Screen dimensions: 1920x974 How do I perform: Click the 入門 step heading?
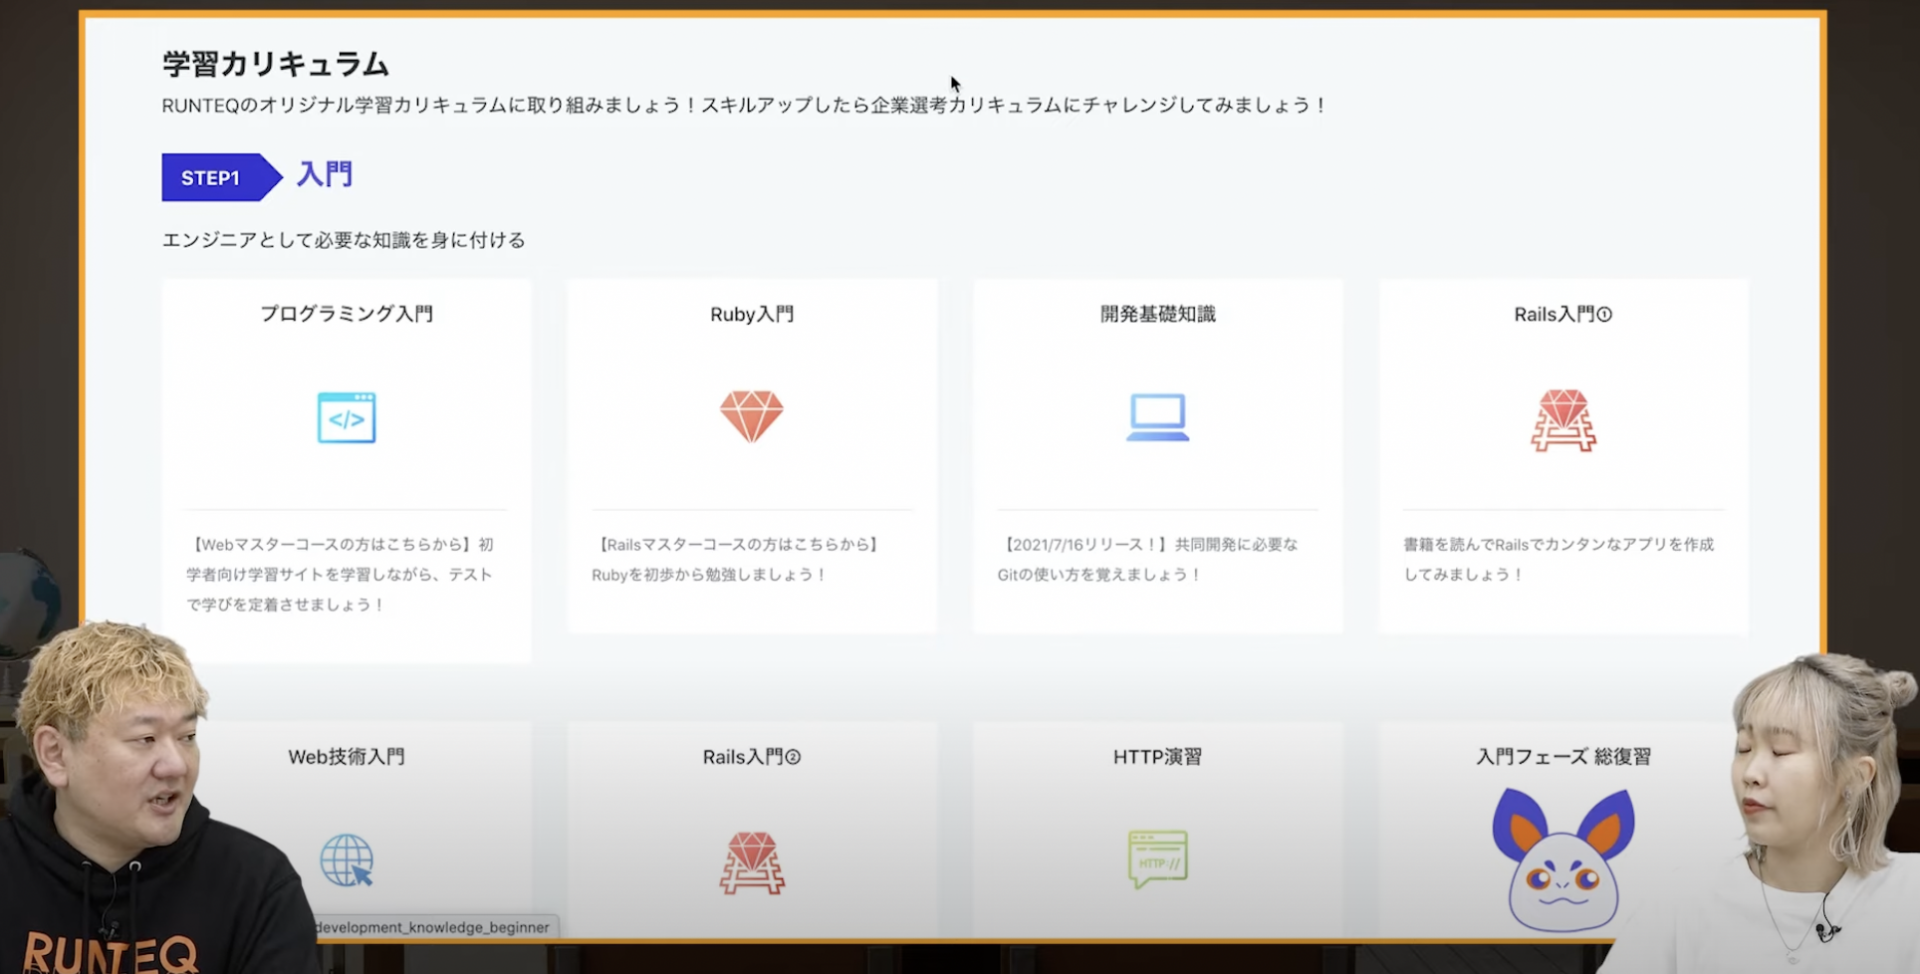click(x=325, y=175)
